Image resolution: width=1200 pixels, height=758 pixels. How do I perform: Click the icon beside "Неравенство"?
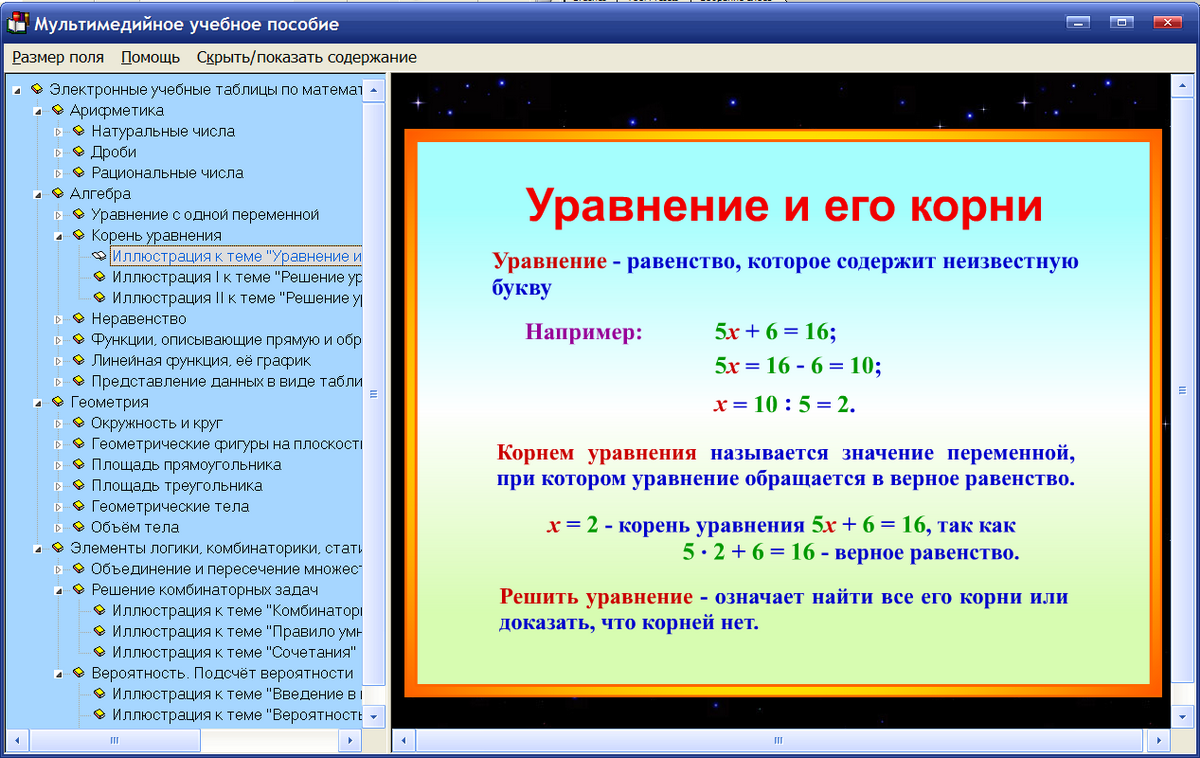coord(78,319)
